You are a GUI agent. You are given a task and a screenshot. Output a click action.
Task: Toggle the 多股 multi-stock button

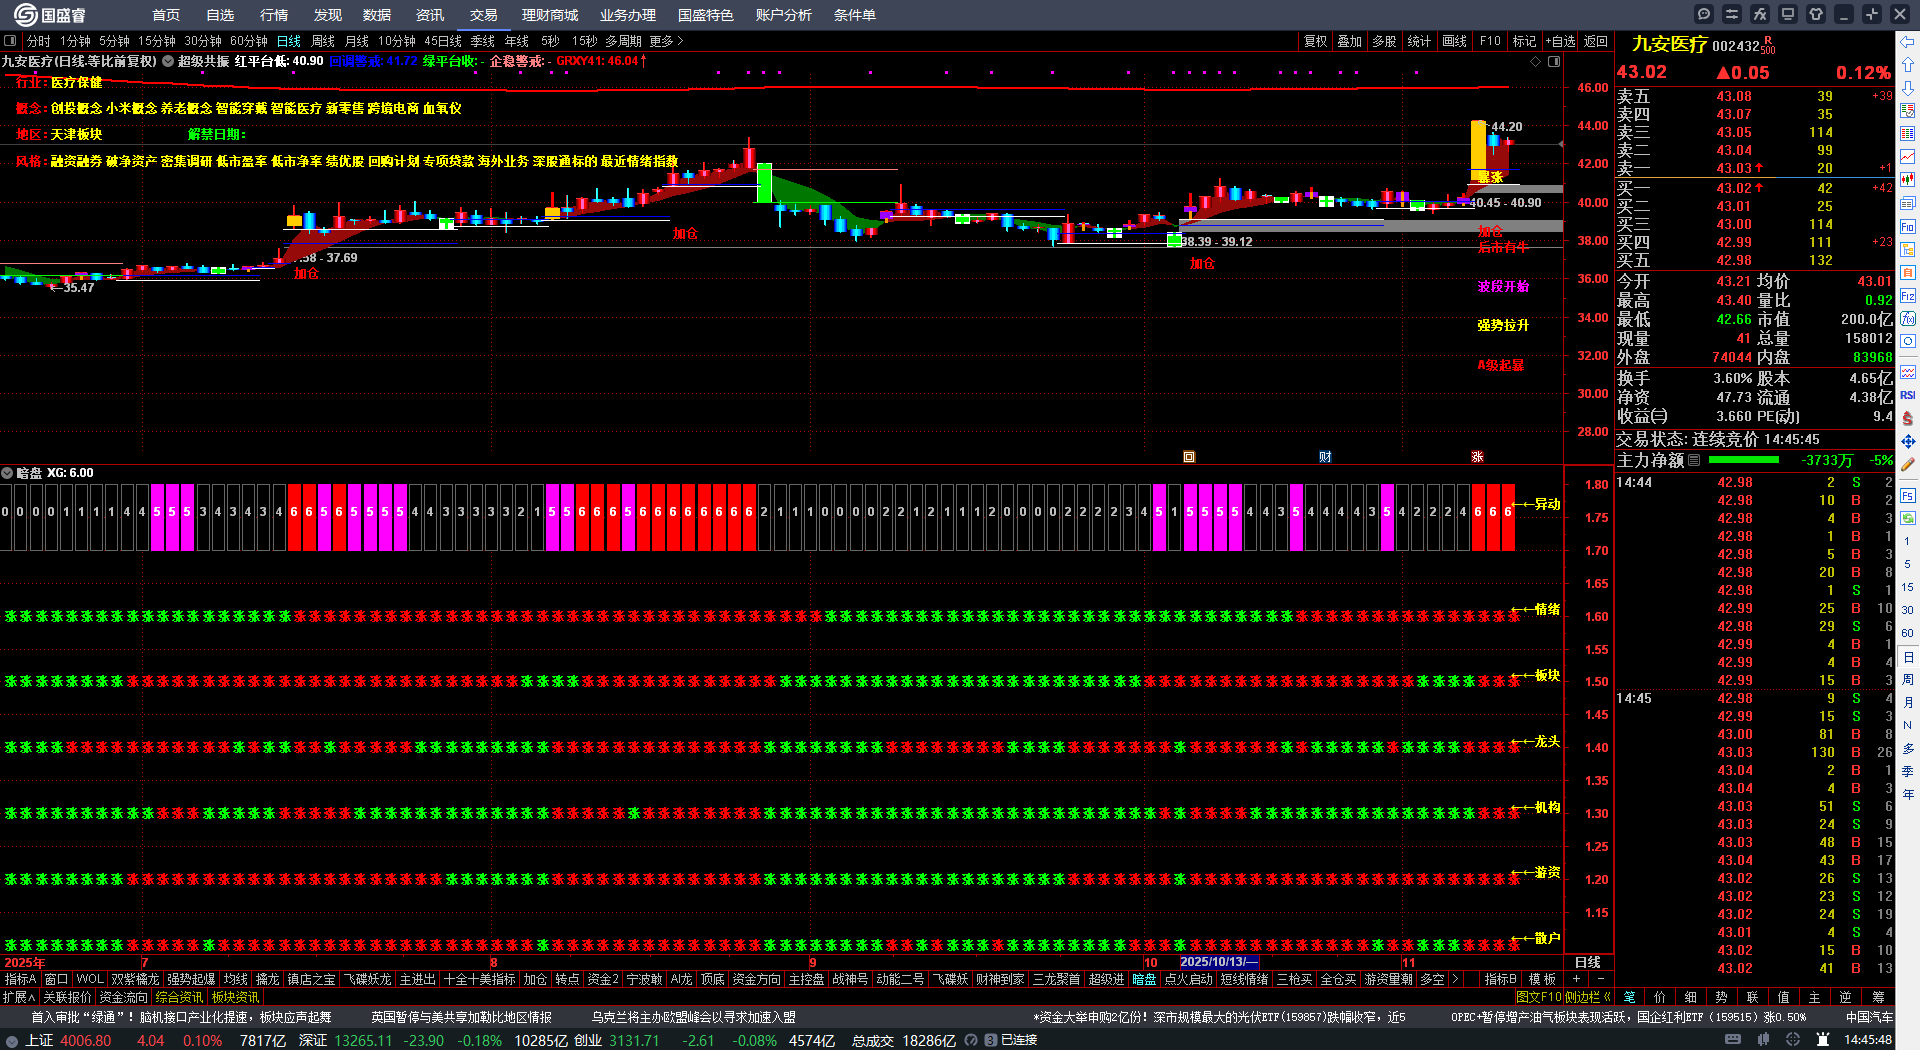[1384, 41]
